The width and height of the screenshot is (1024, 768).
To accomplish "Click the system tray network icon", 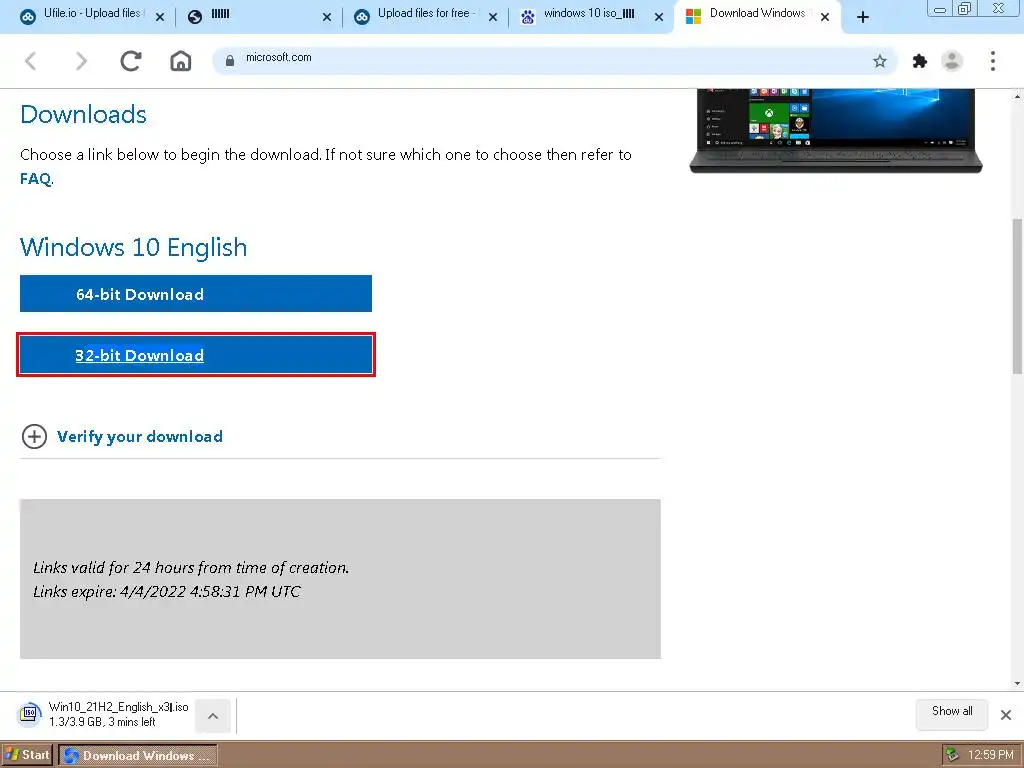I will [953, 756].
